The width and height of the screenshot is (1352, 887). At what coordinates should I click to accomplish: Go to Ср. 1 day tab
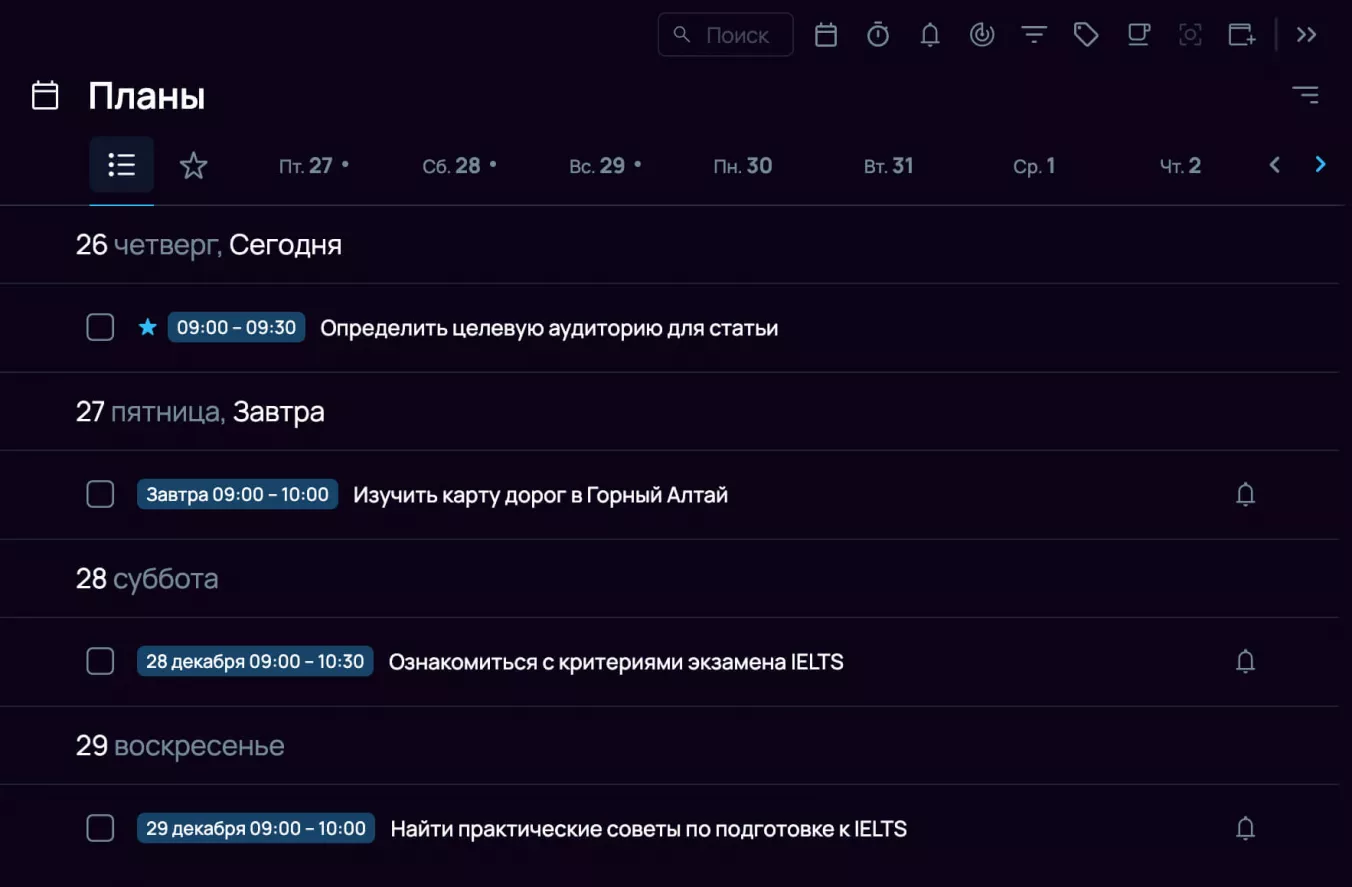pos(1034,166)
